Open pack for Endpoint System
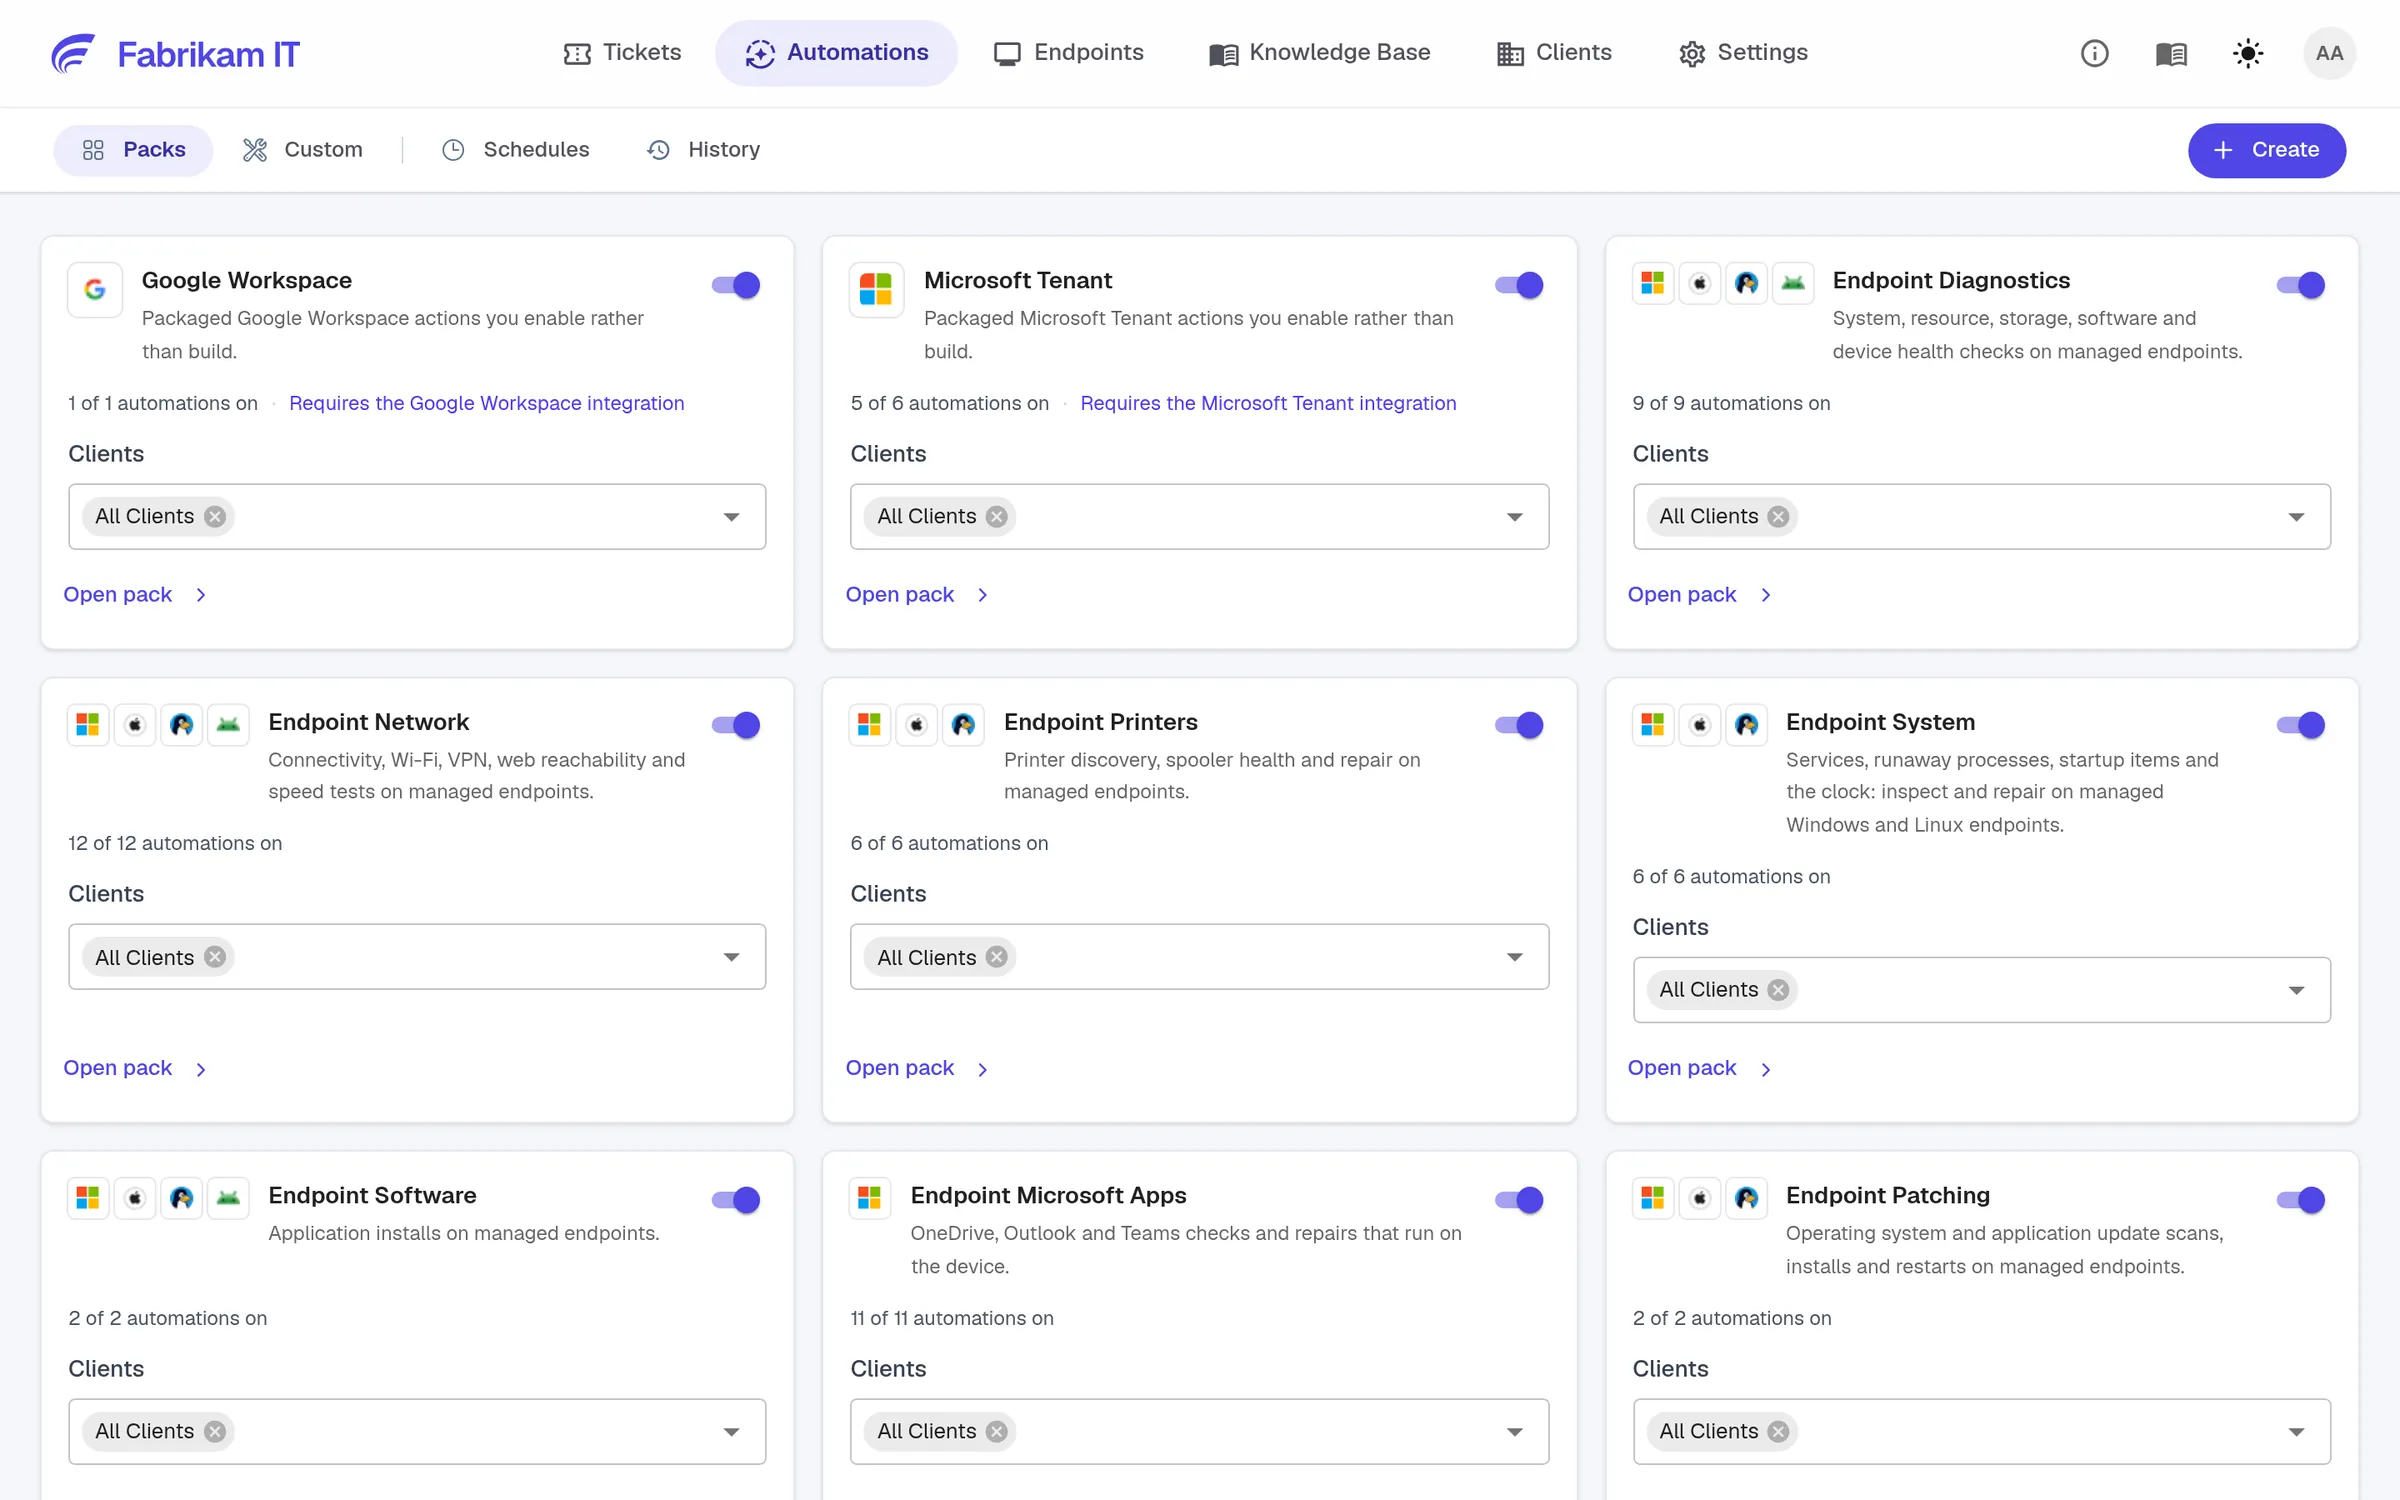This screenshot has height=1500, width=2400. pos(1699,1068)
